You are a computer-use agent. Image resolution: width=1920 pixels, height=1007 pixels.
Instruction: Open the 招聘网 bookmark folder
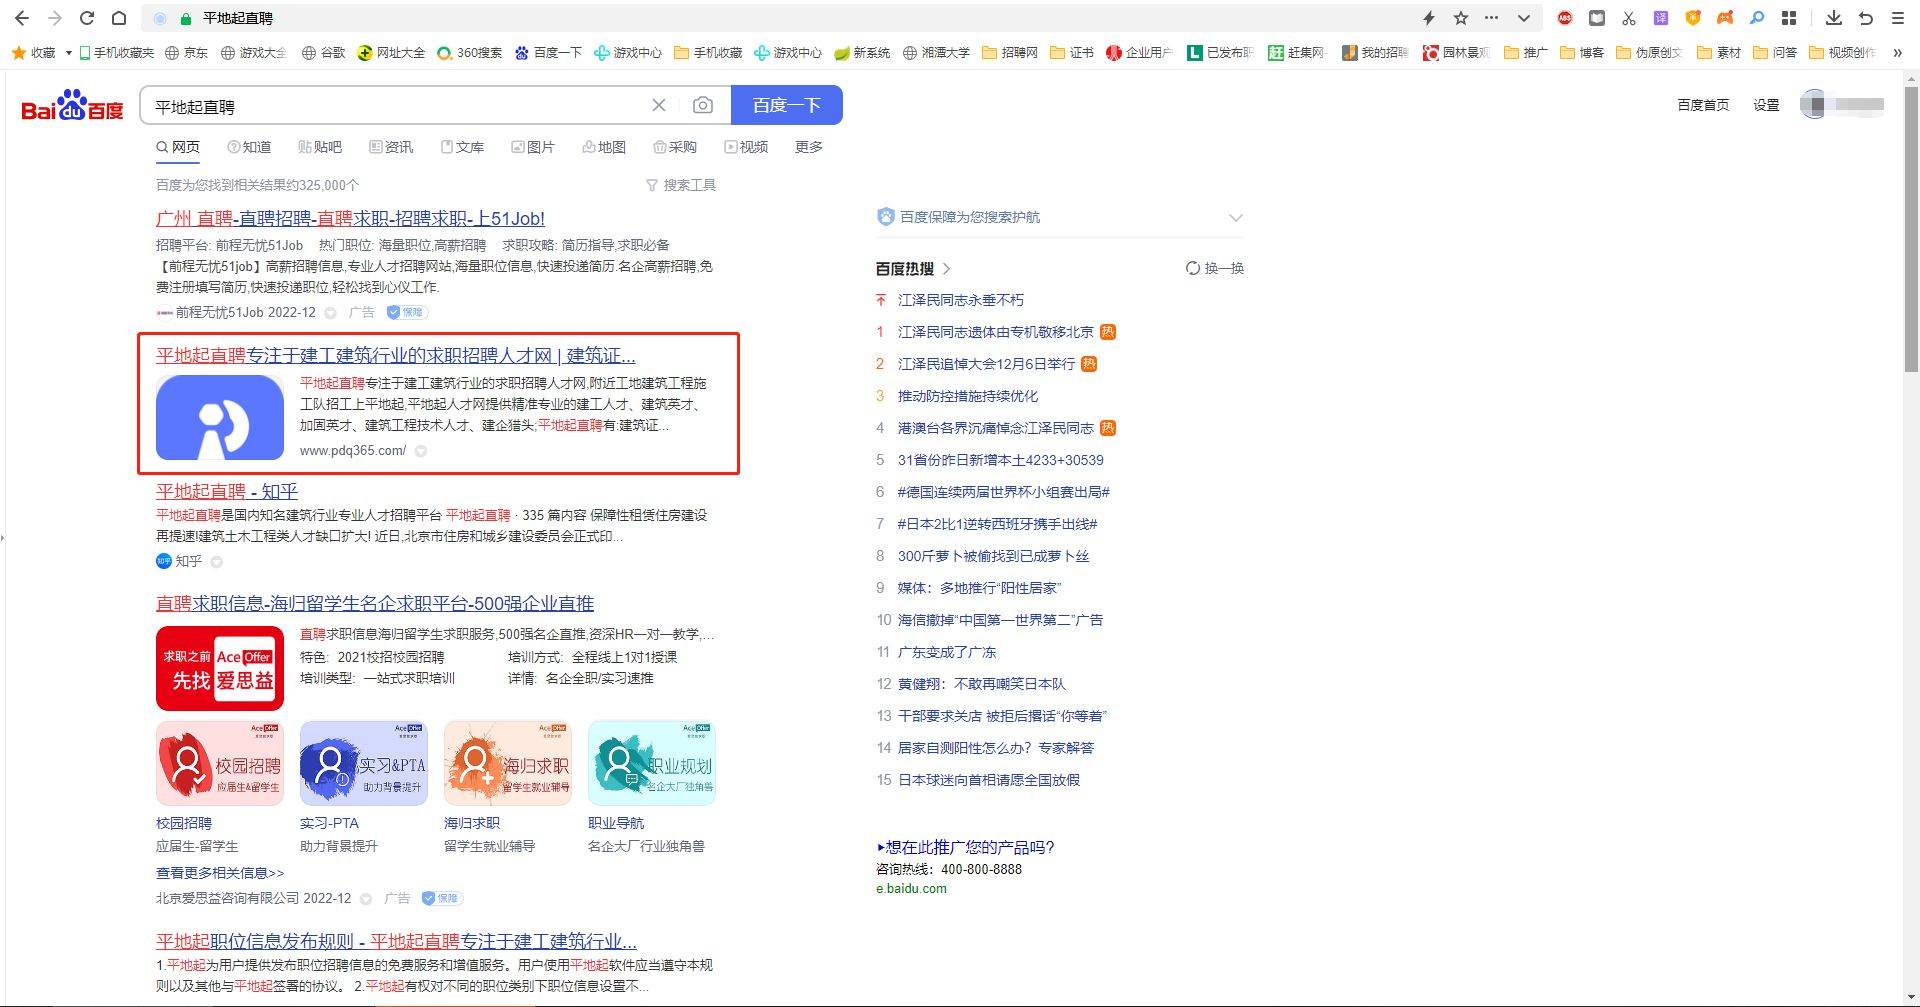pyautogui.click(x=1010, y=52)
